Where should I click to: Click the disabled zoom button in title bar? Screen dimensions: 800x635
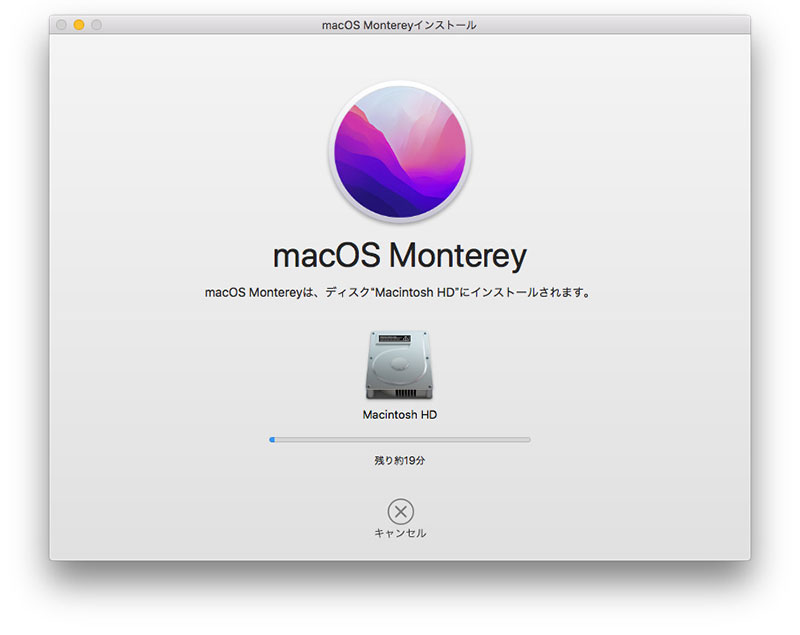(x=96, y=25)
